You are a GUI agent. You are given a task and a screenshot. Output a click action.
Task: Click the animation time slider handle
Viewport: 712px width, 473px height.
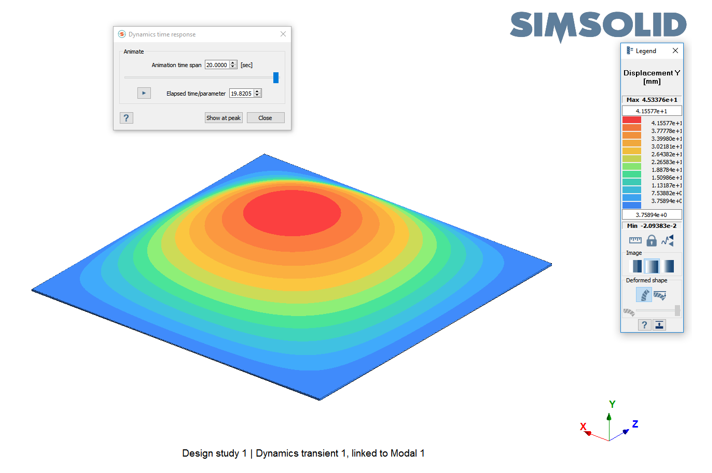pos(276,77)
